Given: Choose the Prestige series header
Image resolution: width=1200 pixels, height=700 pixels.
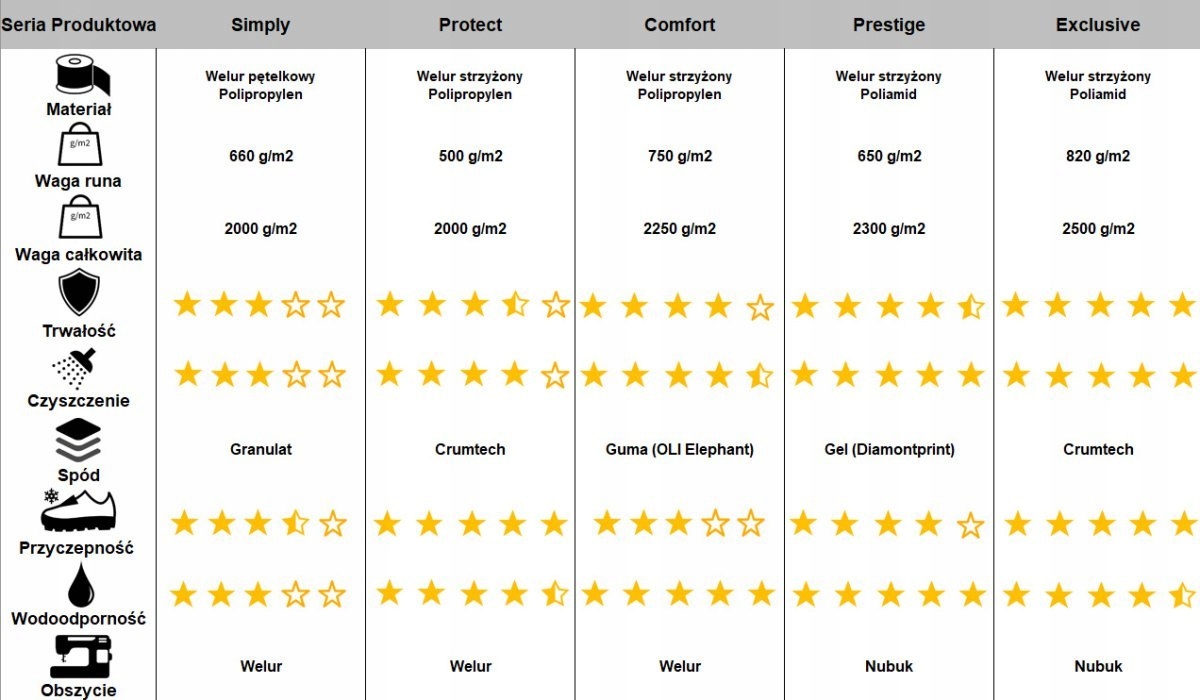Looking at the screenshot, I should tap(889, 25).
